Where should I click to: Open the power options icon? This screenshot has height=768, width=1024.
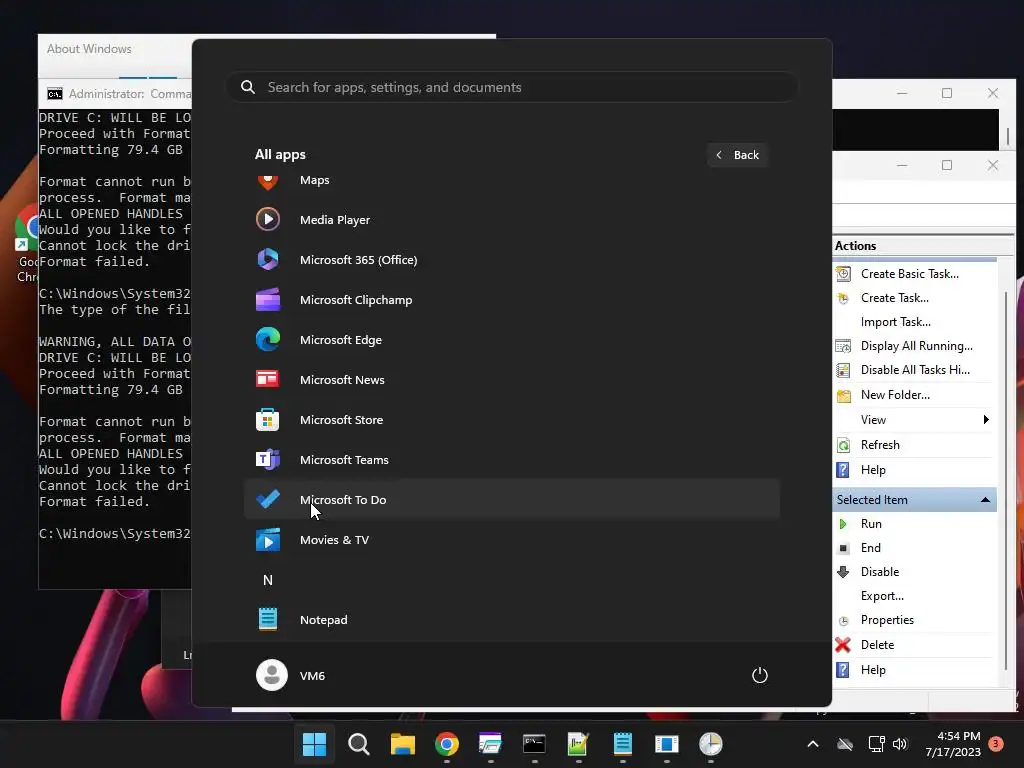(x=760, y=675)
